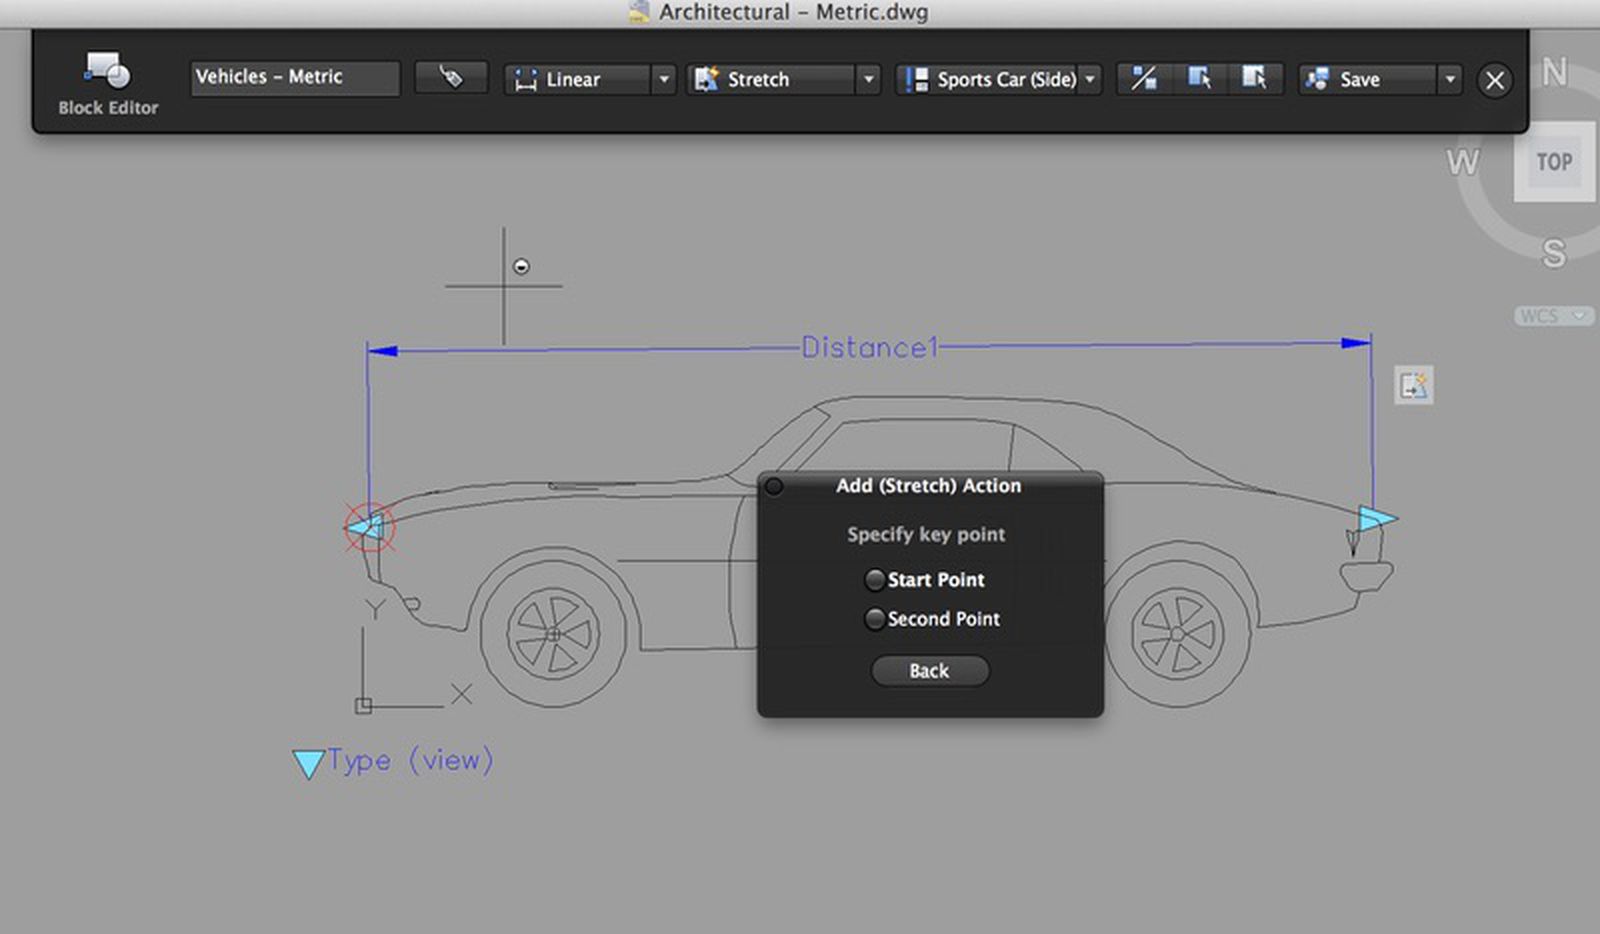Switch to the TOP view on ViewCube
Viewport: 1600px width, 934px height.
click(x=1554, y=161)
